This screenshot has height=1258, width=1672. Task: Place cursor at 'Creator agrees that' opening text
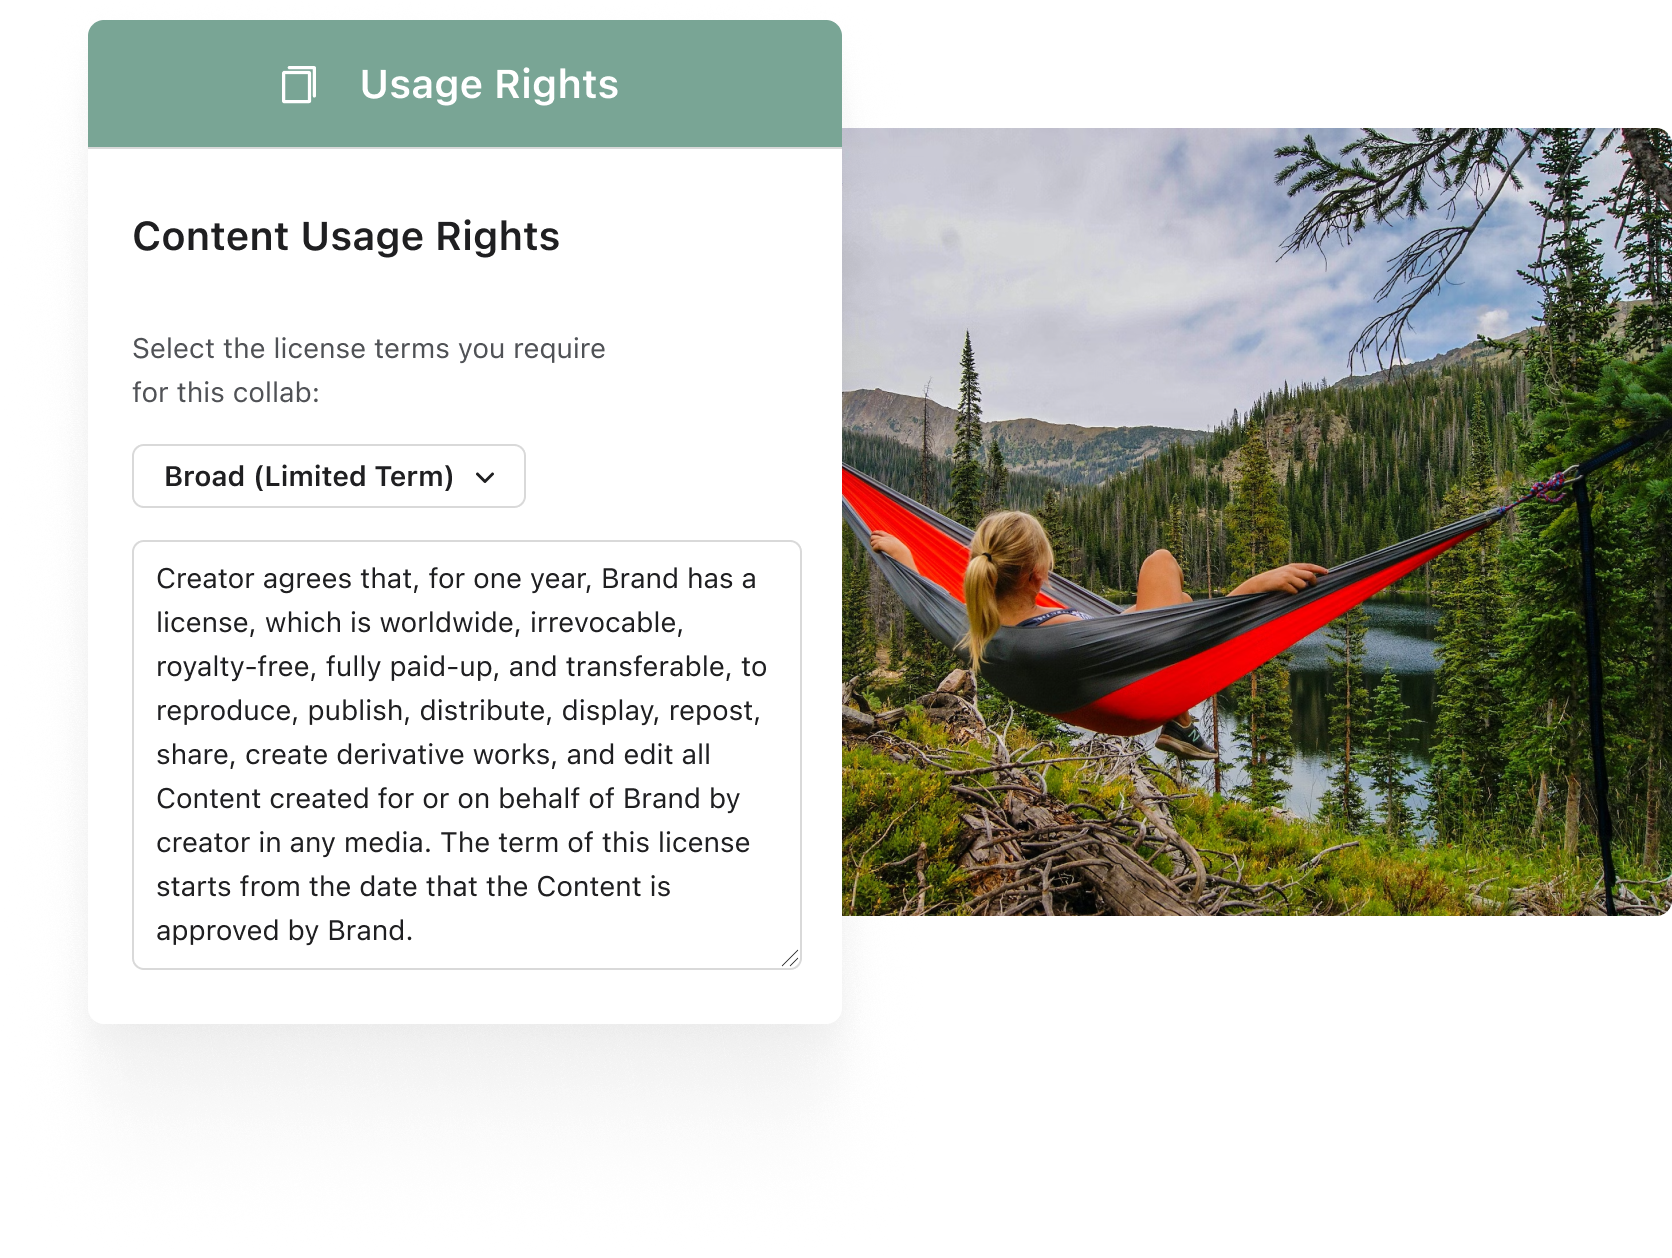point(288,578)
